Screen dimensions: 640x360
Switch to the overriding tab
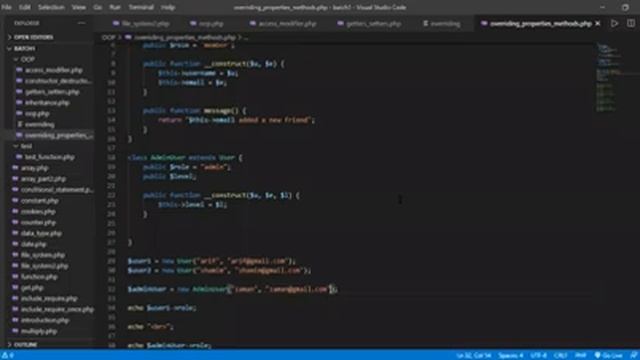pos(442,24)
